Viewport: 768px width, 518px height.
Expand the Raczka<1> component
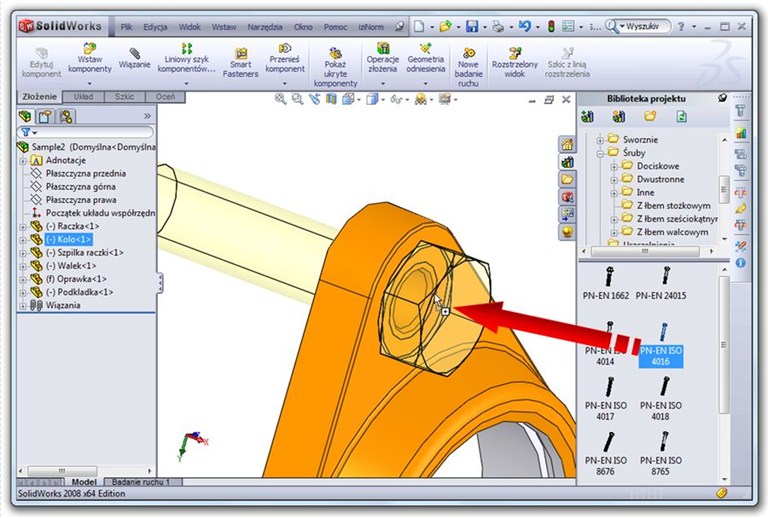[x=23, y=227]
